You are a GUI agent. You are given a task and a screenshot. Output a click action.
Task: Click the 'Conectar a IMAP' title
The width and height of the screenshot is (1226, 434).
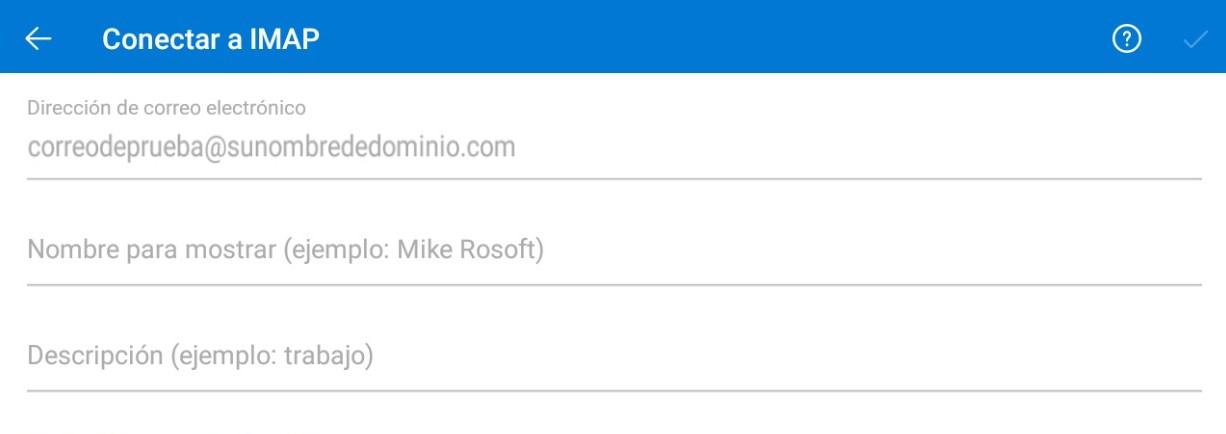coord(211,39)
